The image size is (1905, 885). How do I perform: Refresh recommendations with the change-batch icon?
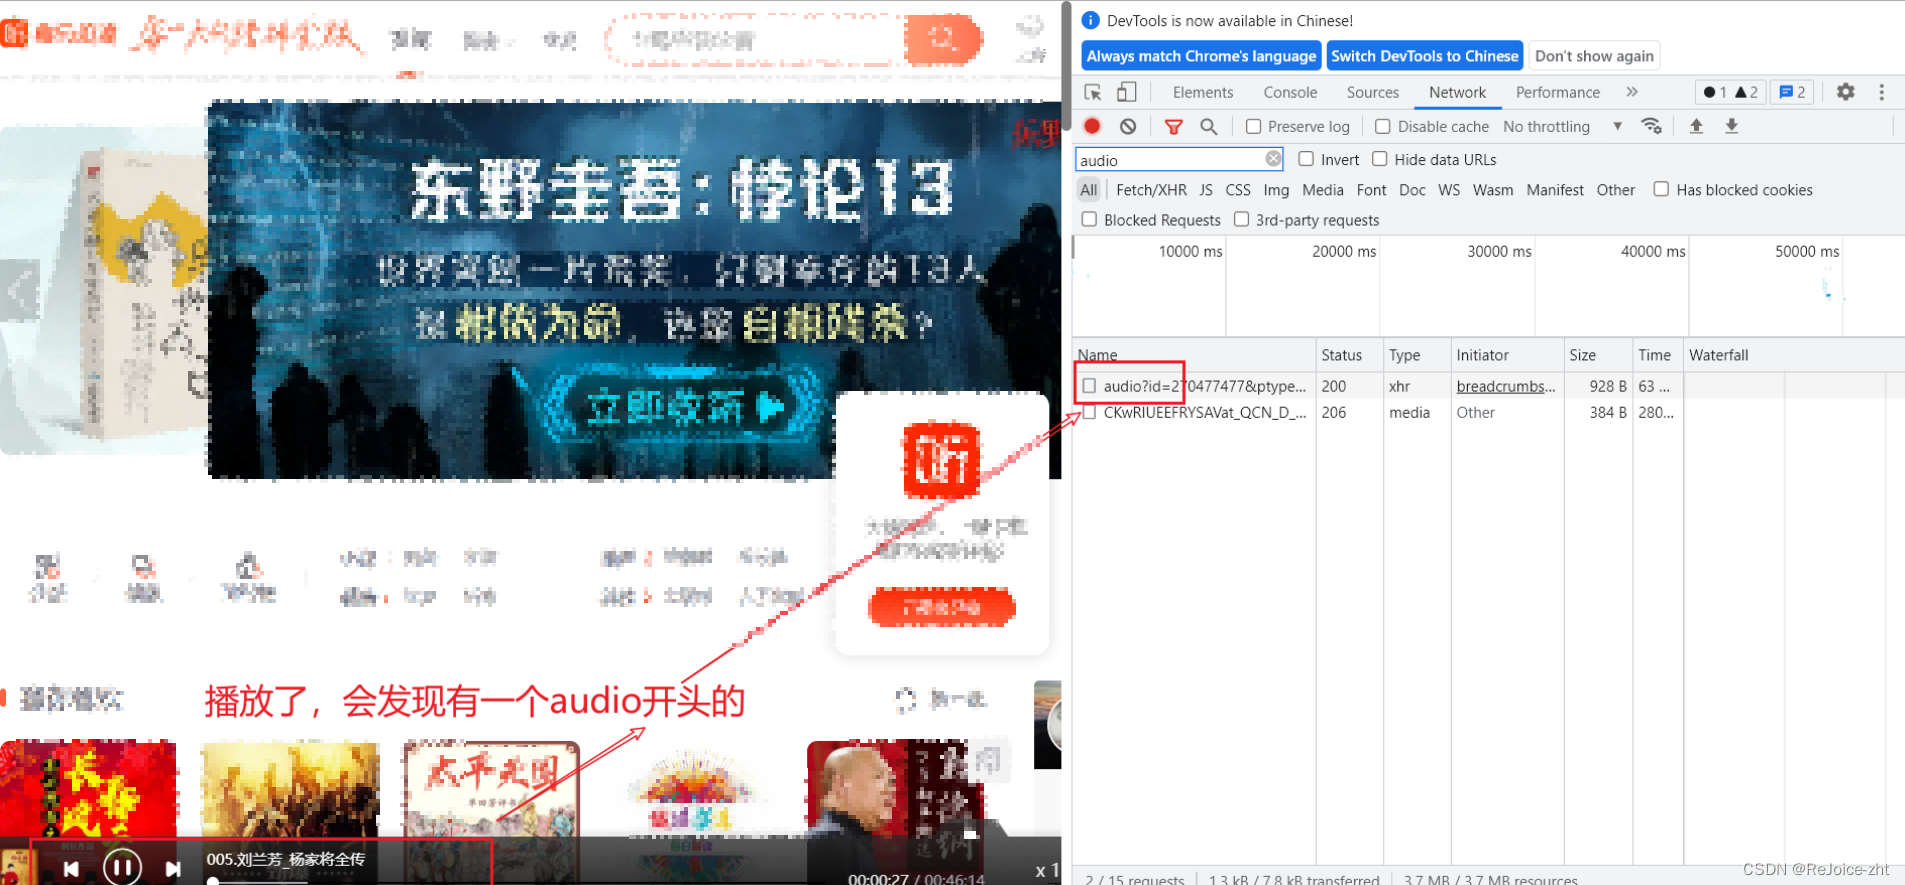[905, 700]
